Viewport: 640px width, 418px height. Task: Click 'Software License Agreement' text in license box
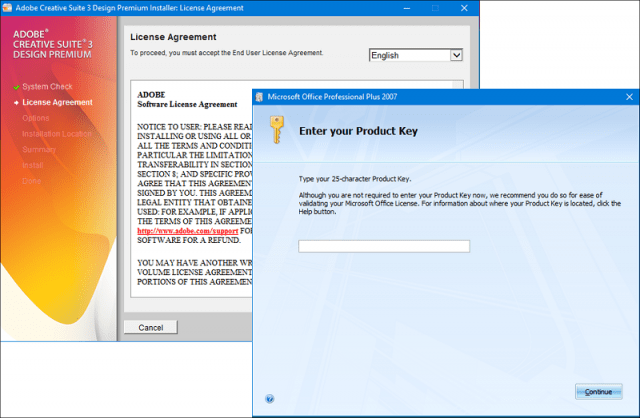click(x=187, y=104)
